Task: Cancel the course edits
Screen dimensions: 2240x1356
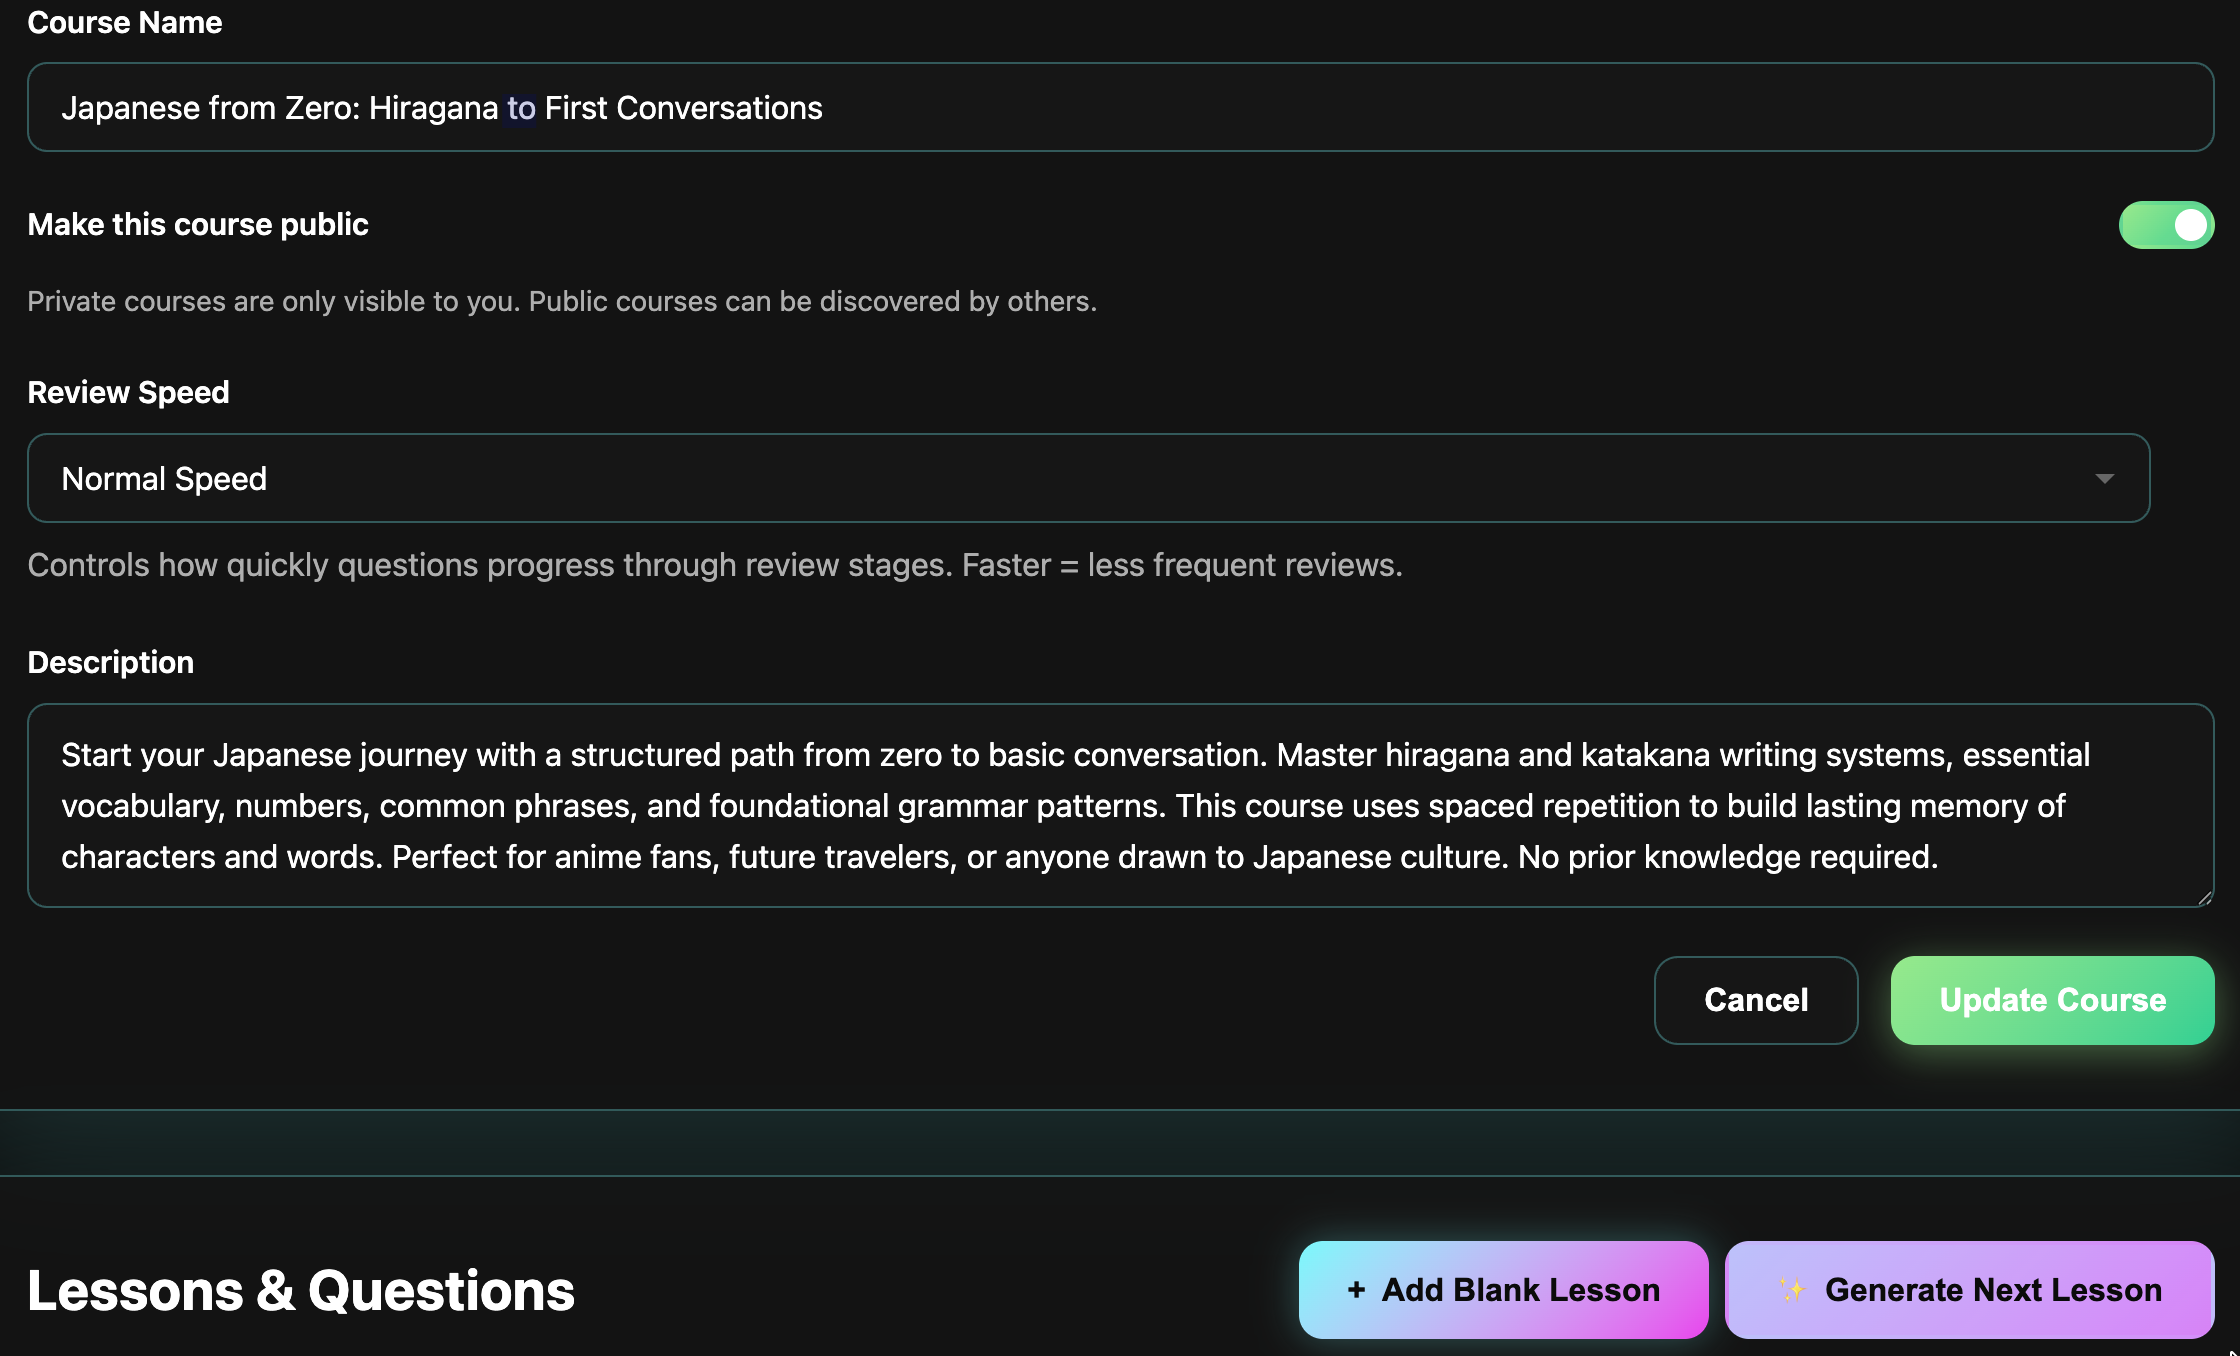Action: tap(1756, 1000)
